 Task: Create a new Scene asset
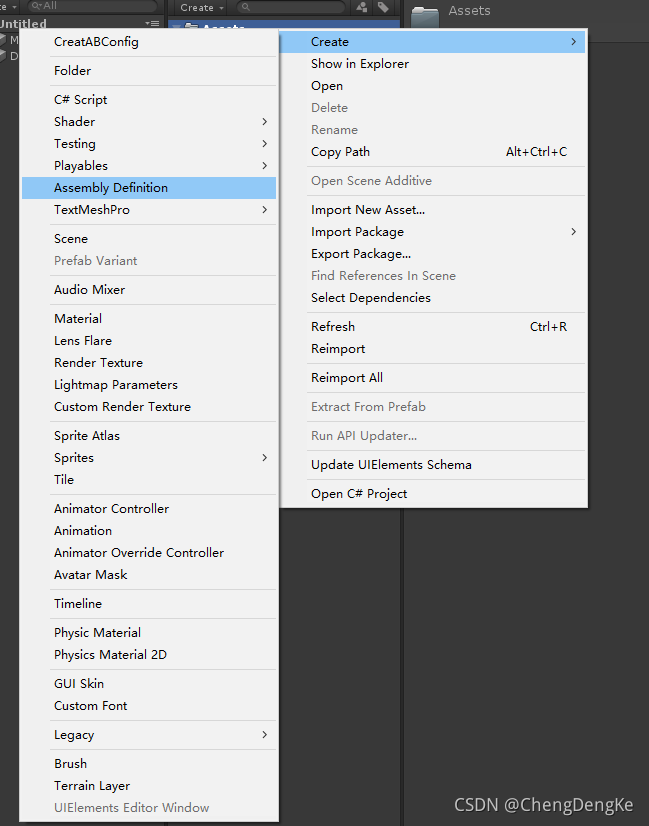click(x=149, y=239)
